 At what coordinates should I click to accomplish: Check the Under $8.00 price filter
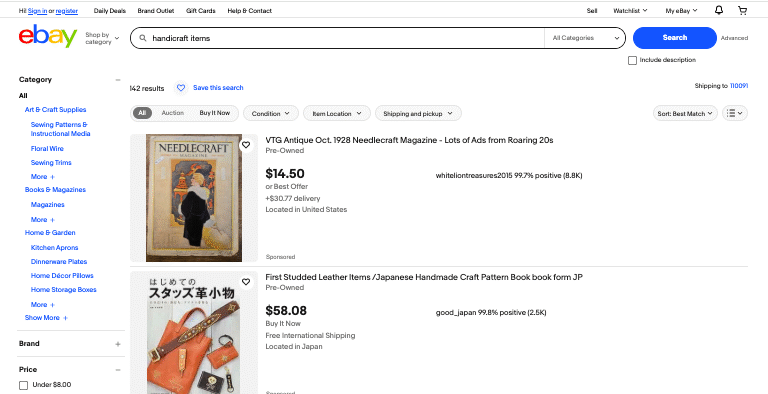pyautogui.click(x=23, y=385)
